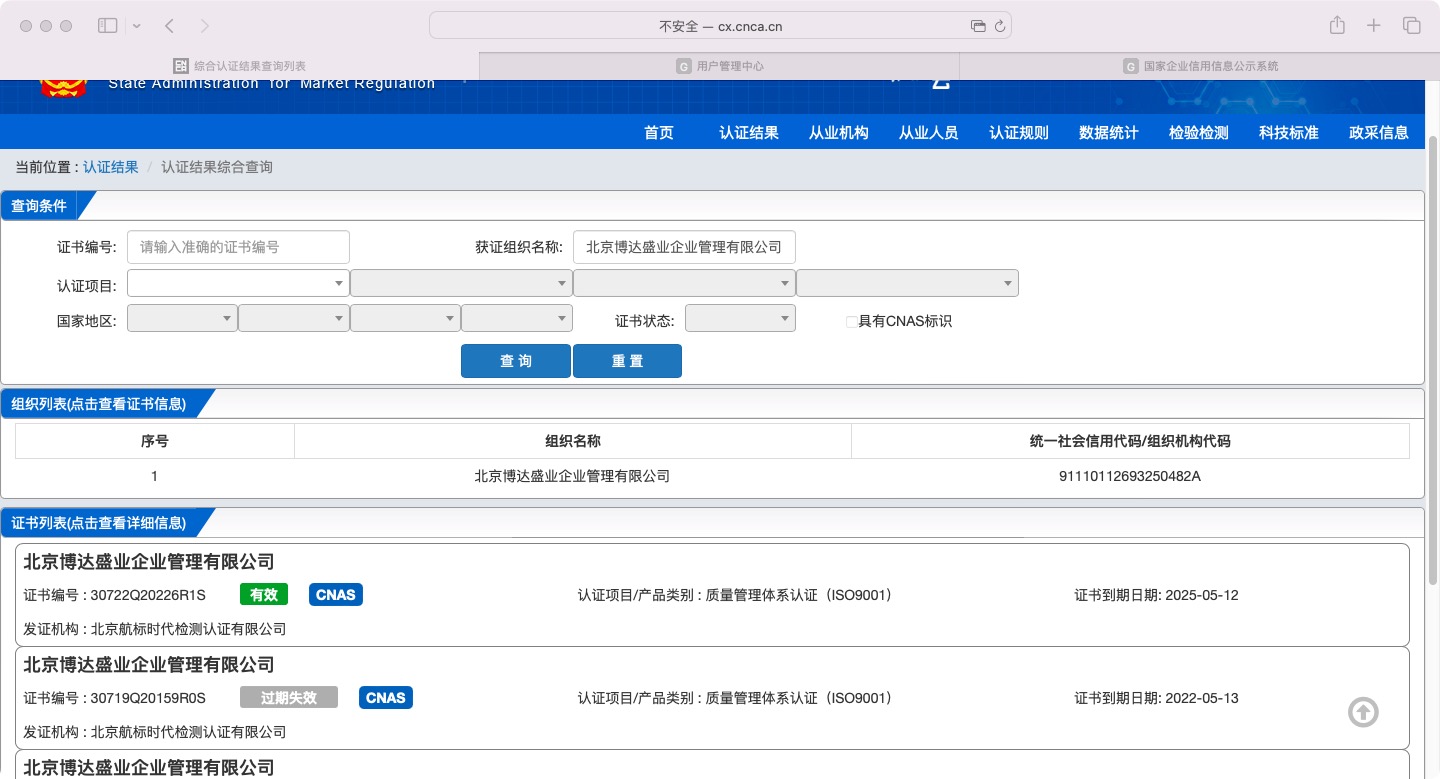Open the 认证规则 navigation menu
Image resolution: width=1440 pixels, height=779 pixels.
(1019, 132)
